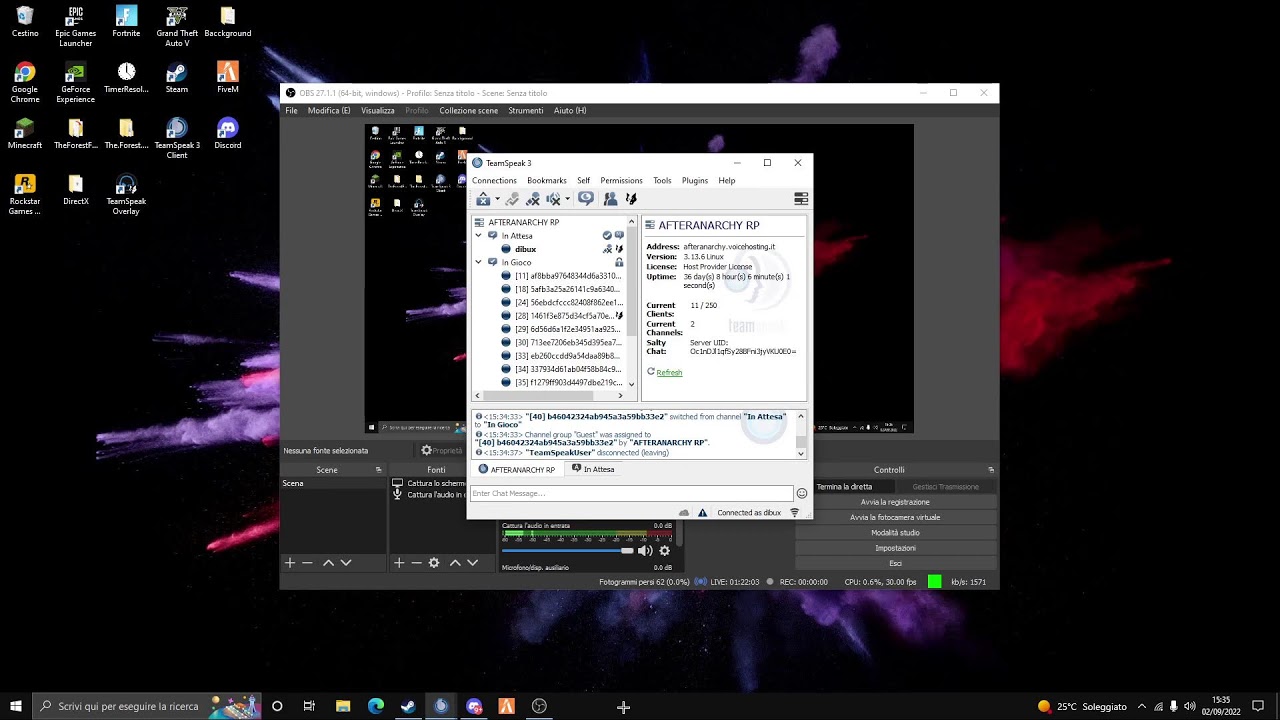1280x720 pixels.
Task: Open the TeamSpeak Plugins menu
Action: point(695,181)
